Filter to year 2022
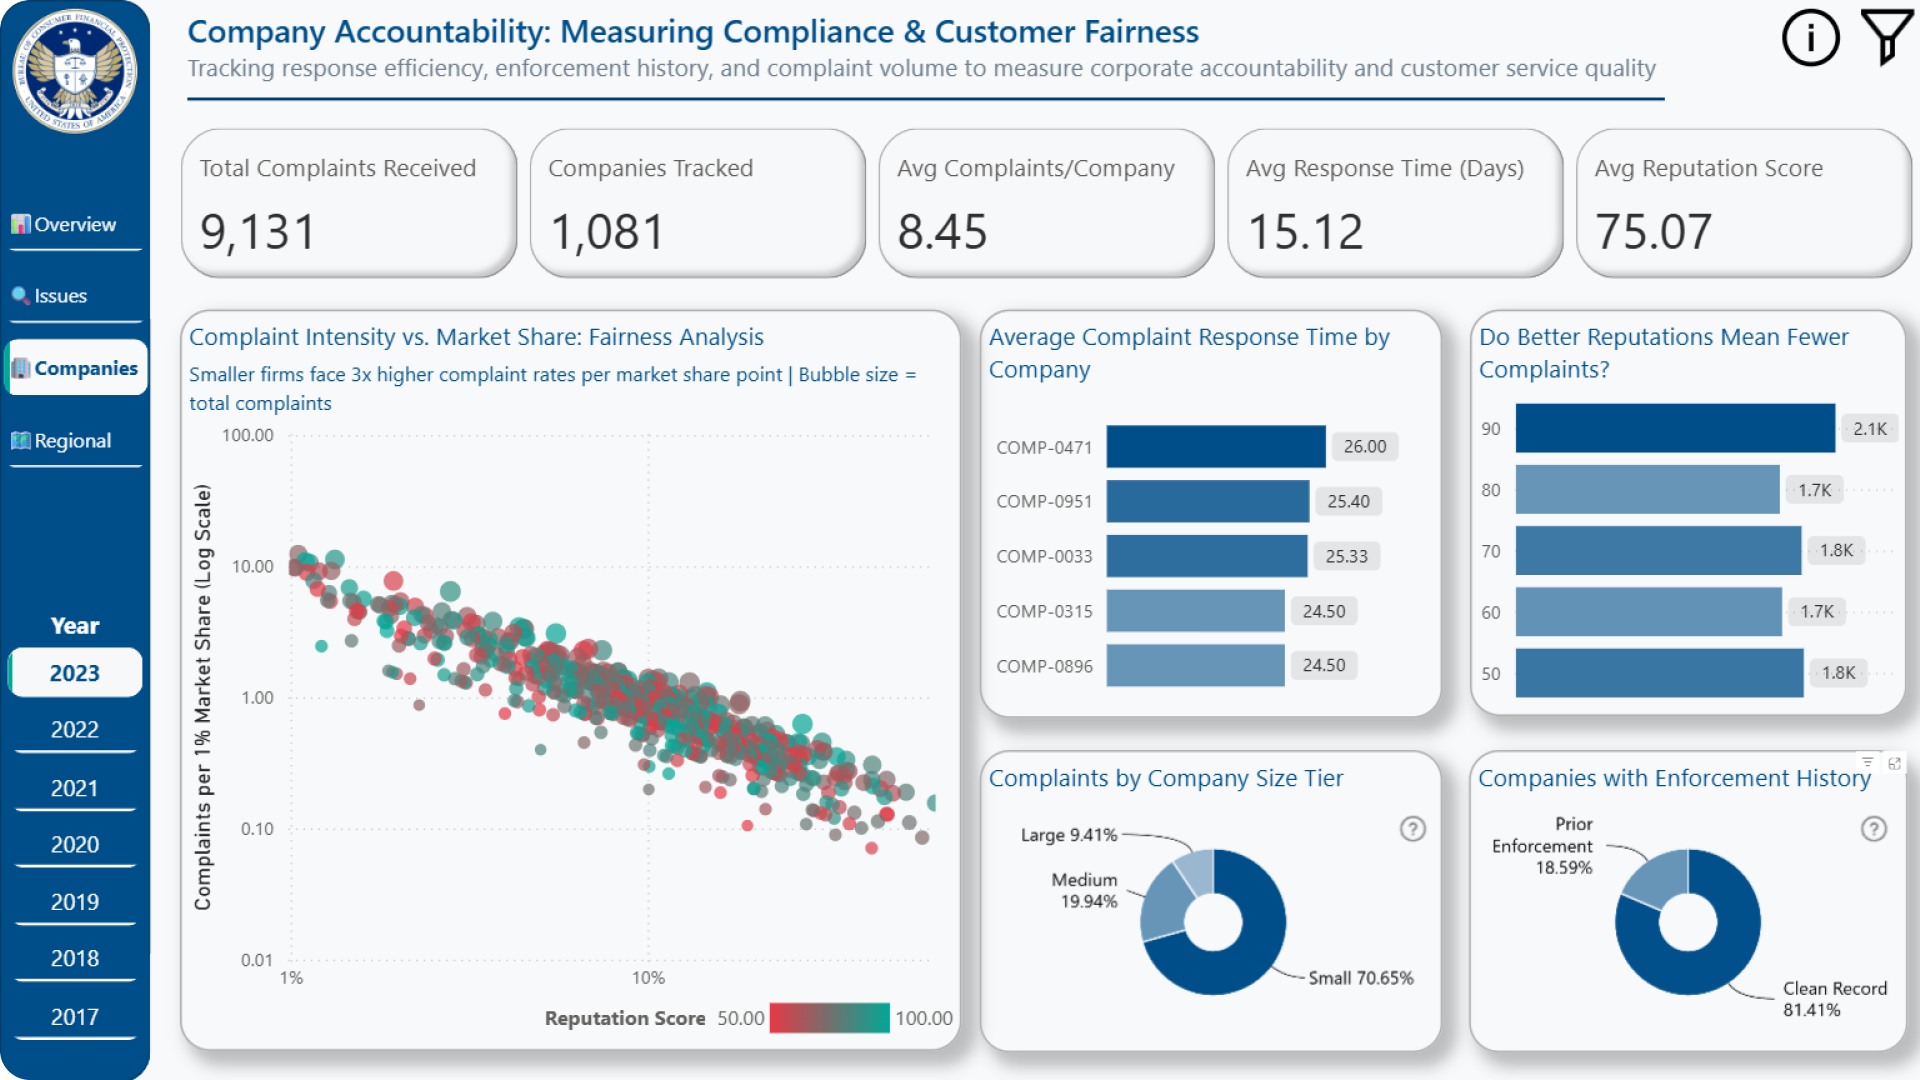 [75, 730]
